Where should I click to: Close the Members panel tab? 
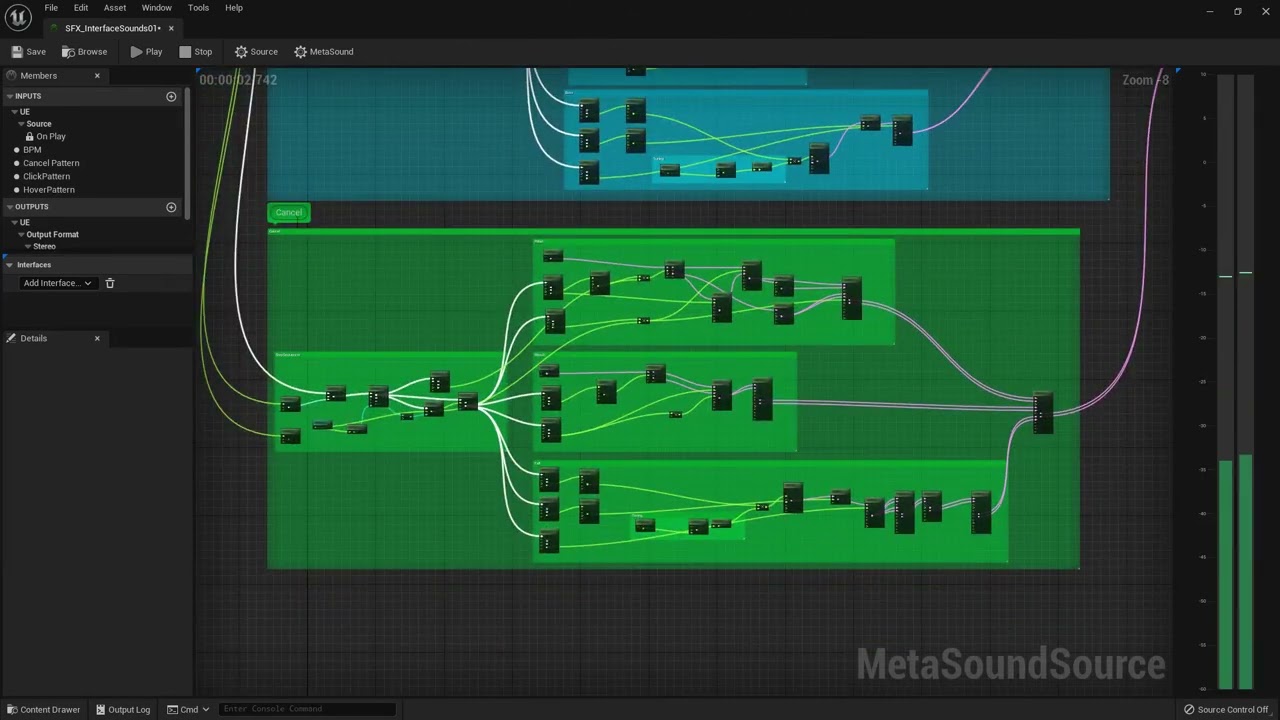click(97, 76)
